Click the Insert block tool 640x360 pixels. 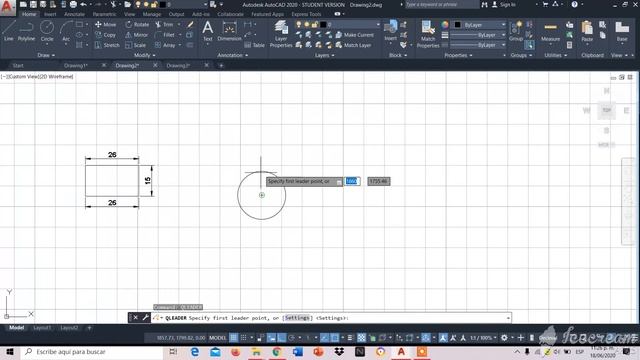pyautogui.click(x=391, y=31)
